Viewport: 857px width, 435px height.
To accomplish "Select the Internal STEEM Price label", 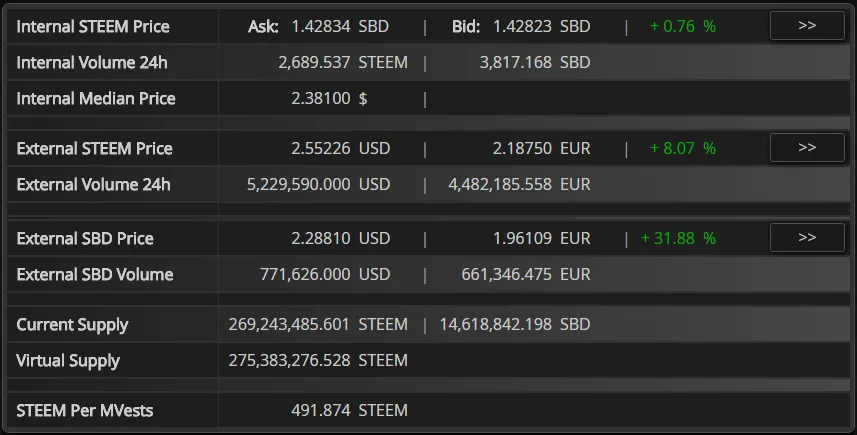I will (x=93, y=27).
